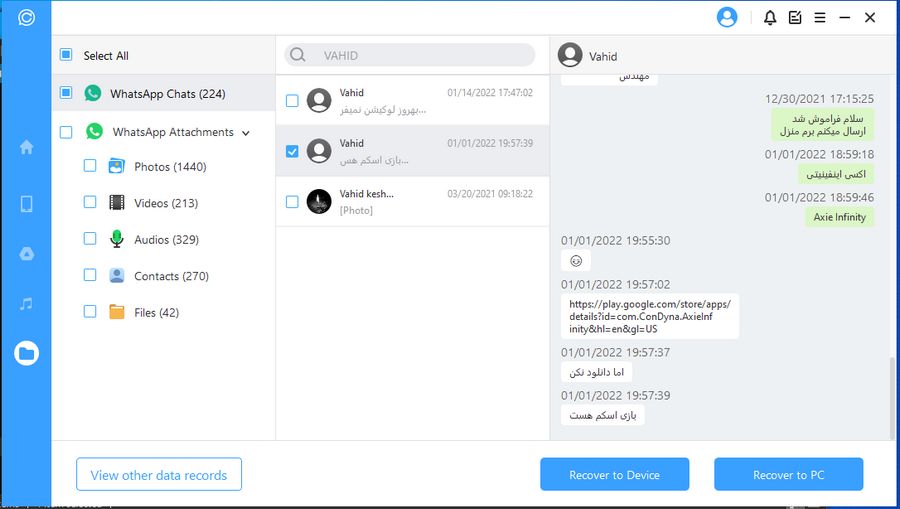900x509 pixels.
Task: Open the Home icon in sidebar
Action: click(26, 147)
